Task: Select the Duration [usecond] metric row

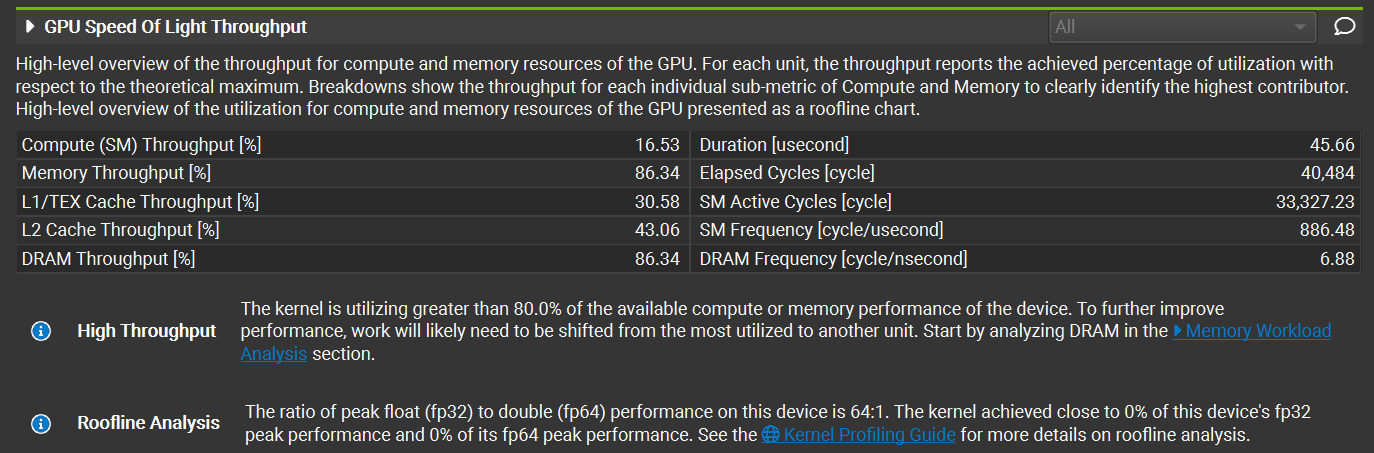Action: pyautogui.click(x=1026, y=145)
